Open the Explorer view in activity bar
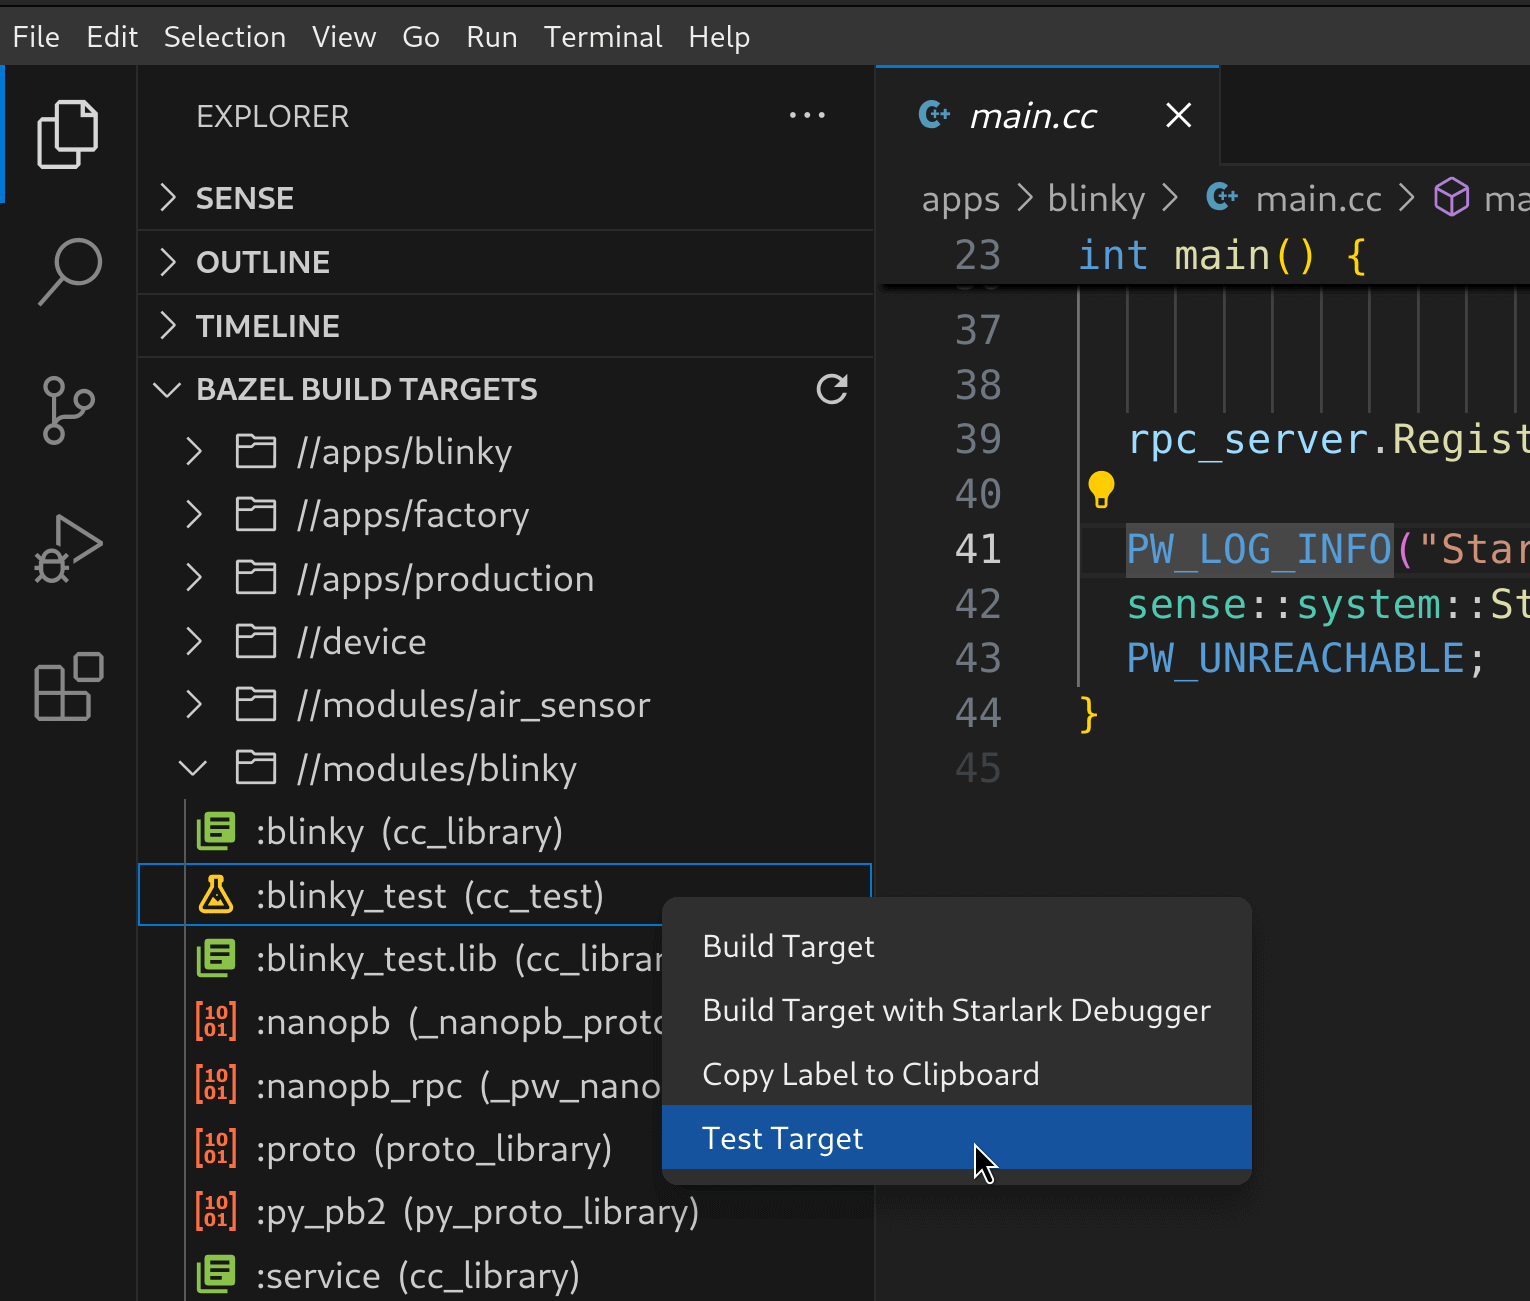This screenshot has height=1301, width=1530. (68, 134)
